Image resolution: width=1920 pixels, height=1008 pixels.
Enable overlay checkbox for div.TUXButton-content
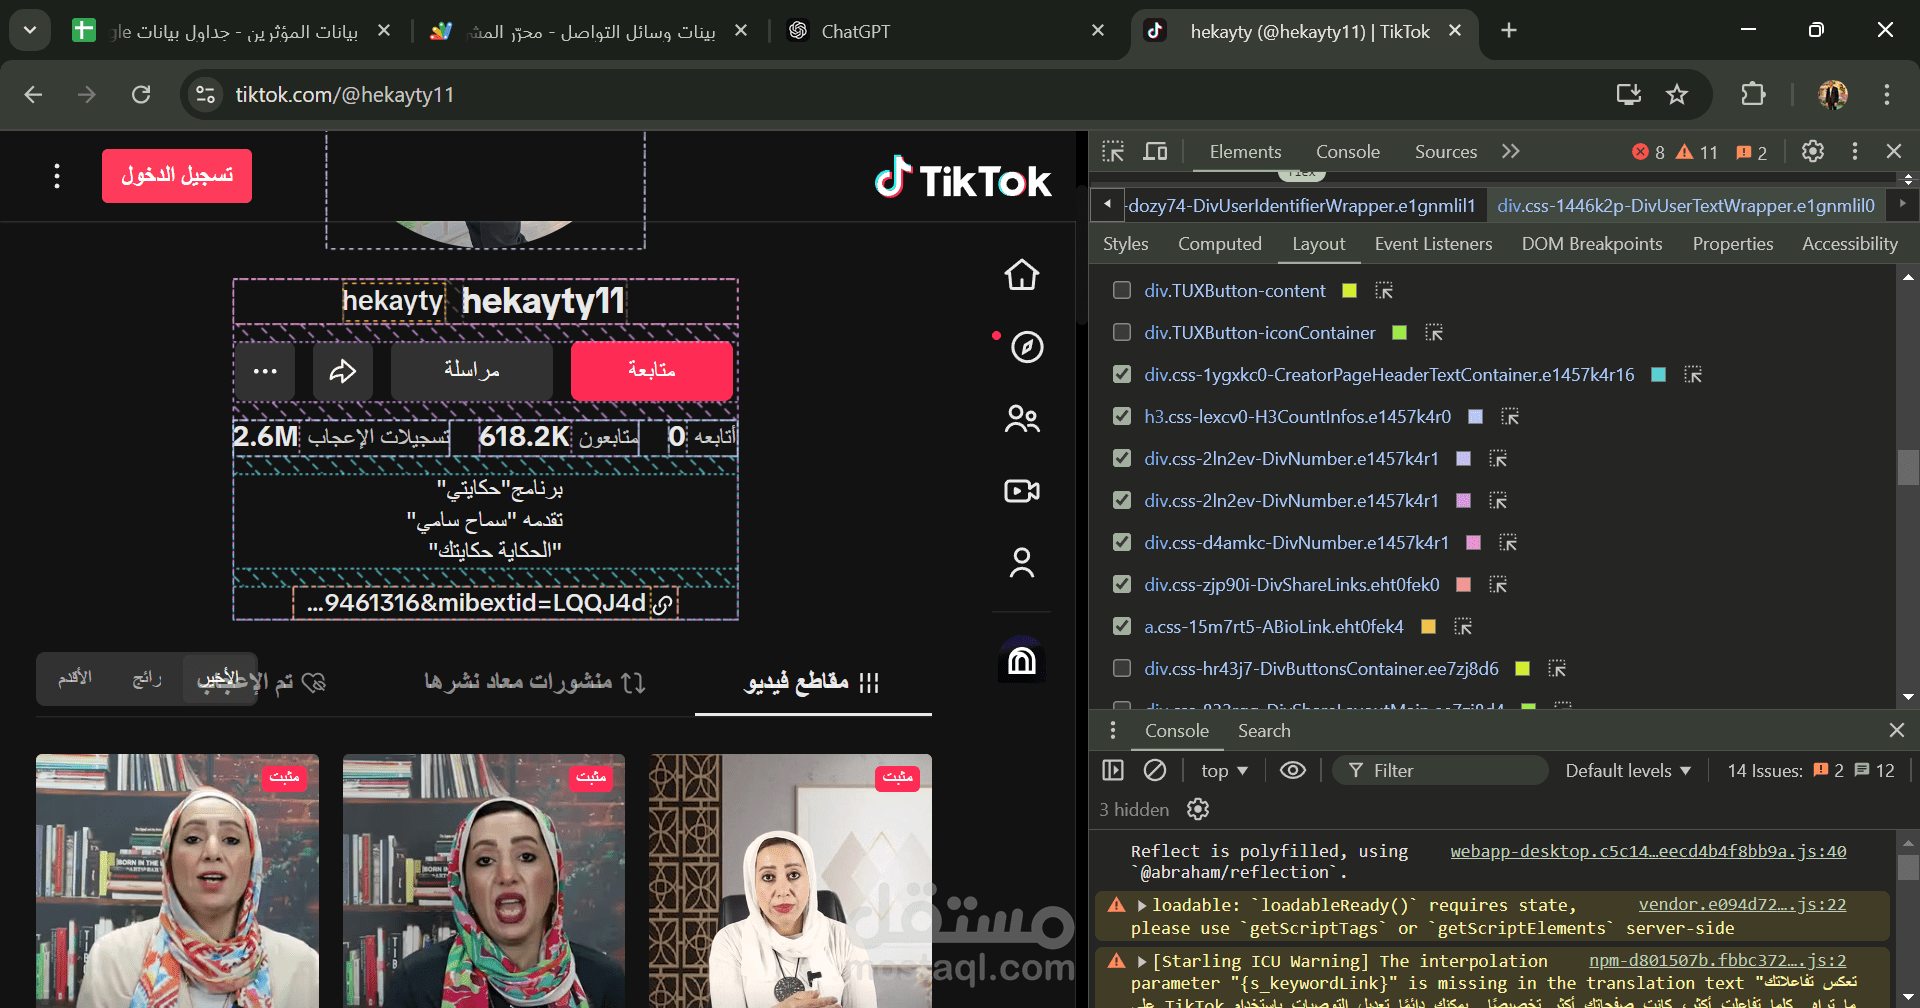pos(1122,290)
